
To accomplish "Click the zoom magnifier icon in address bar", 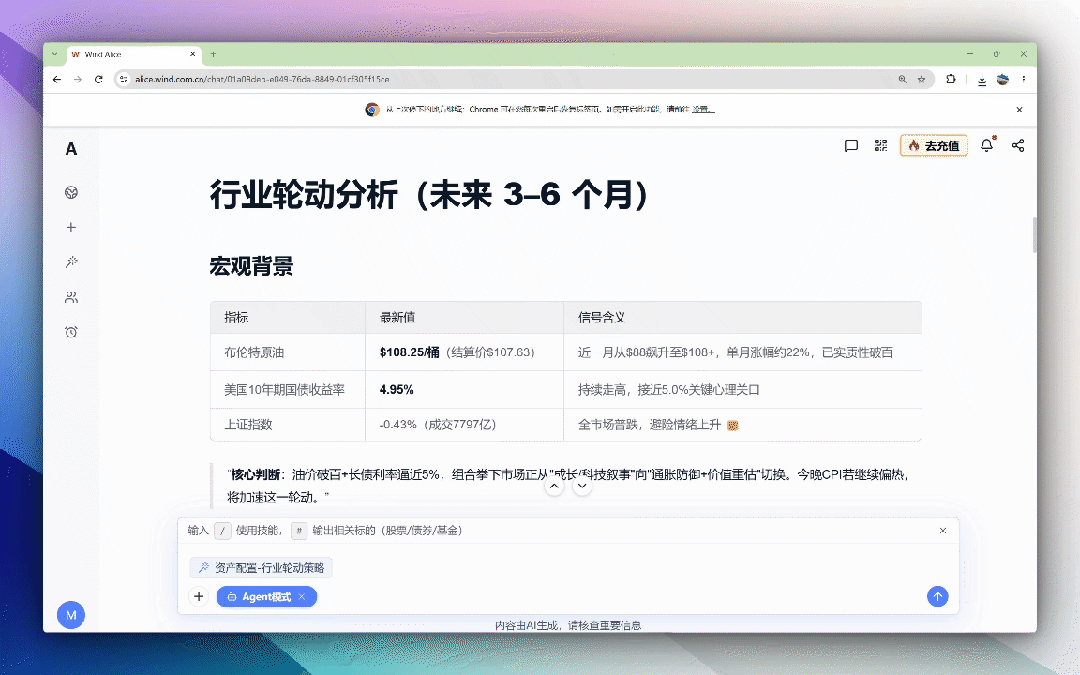I will pos(902,79).
